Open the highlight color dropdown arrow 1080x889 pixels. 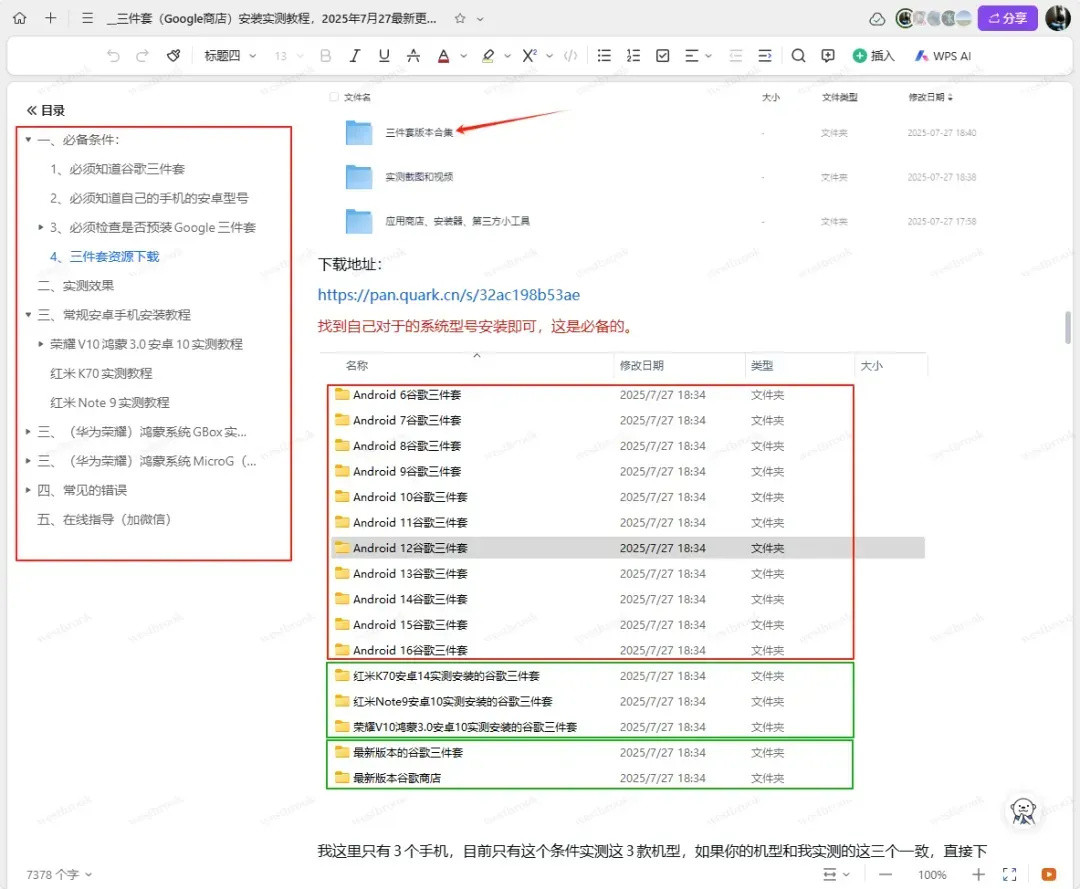[x=508, y=56]
